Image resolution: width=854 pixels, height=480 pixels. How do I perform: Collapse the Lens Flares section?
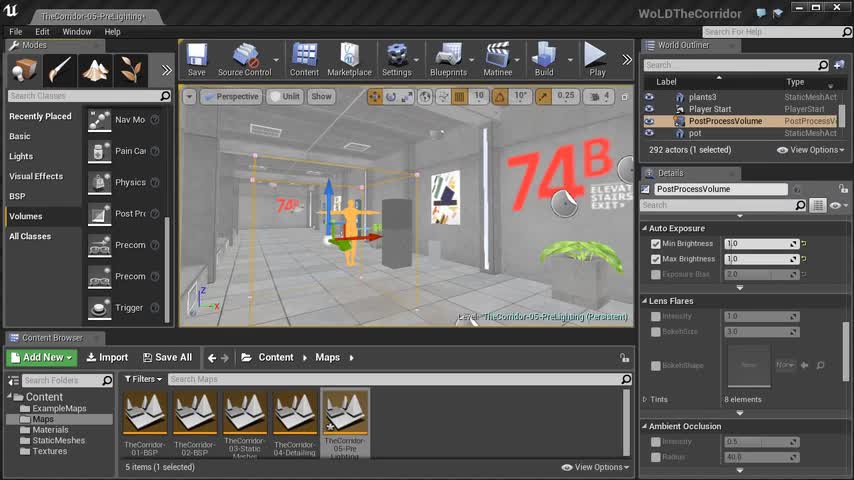644,301
